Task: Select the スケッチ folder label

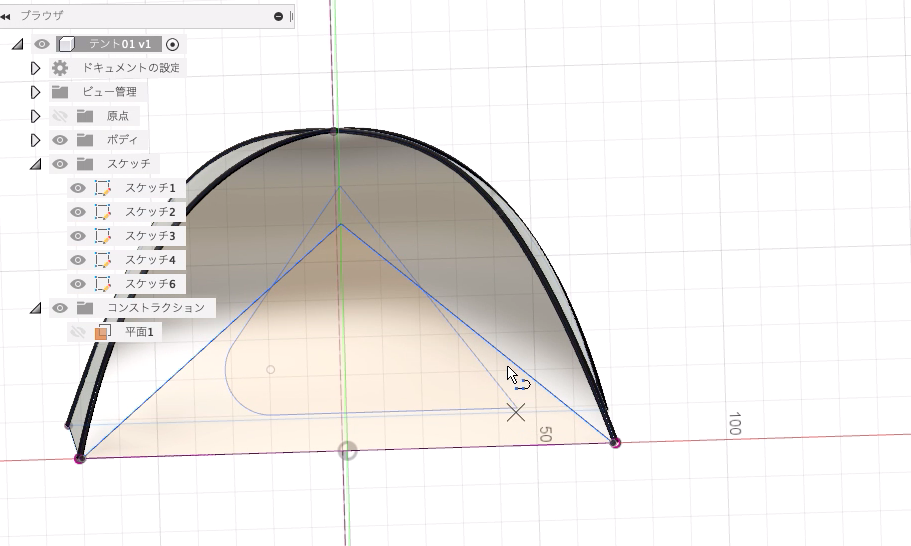Action: pyautogui.click(x=128, y=164)
